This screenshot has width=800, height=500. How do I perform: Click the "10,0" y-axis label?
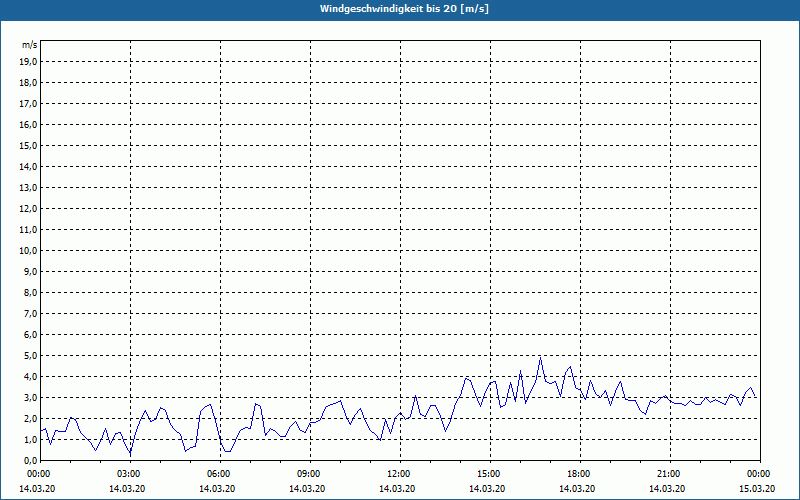coord(28,251)
